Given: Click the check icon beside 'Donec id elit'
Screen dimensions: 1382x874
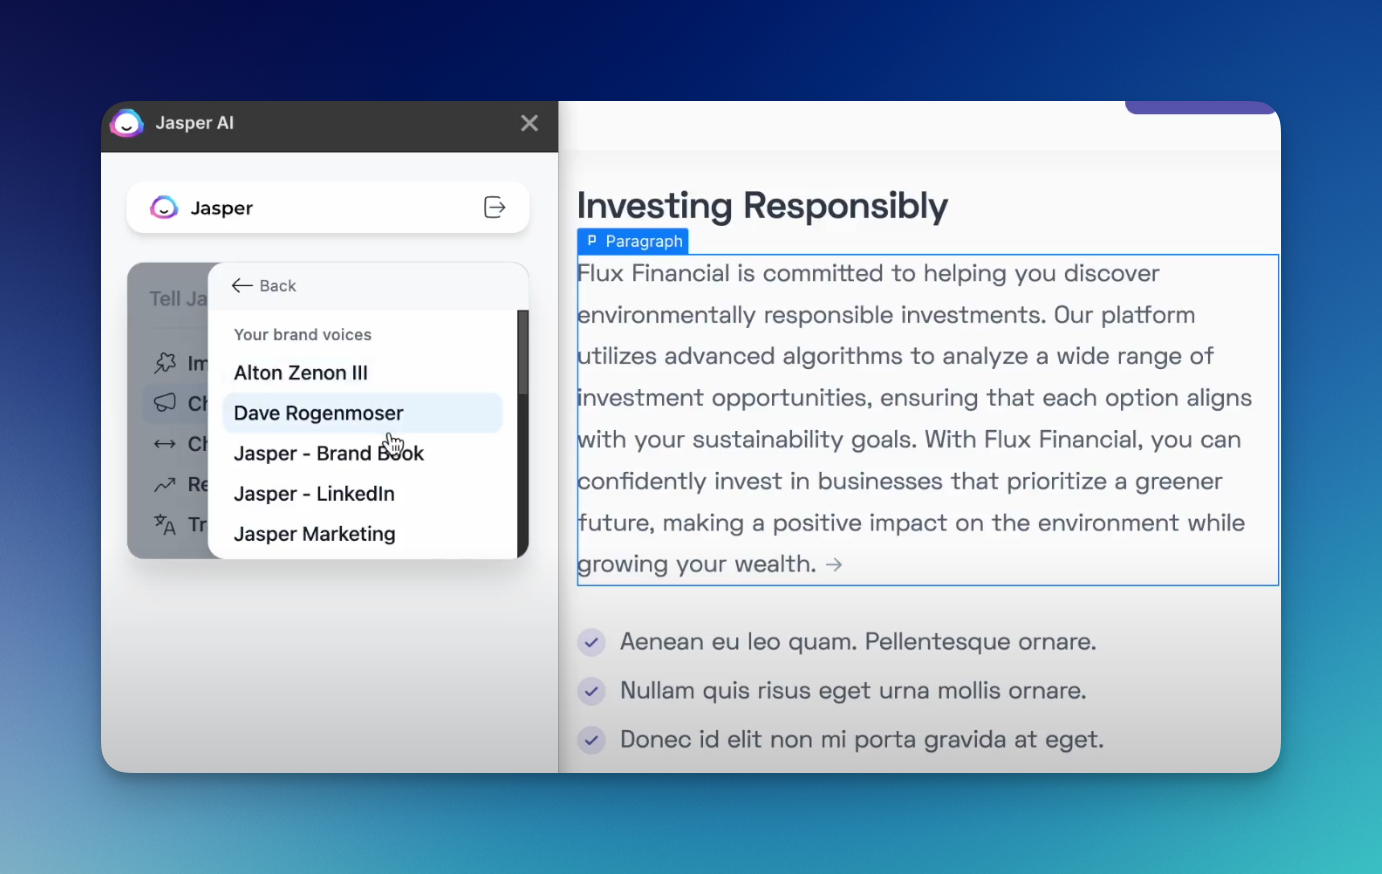Looking at the screenshot, I should point(592,740).
